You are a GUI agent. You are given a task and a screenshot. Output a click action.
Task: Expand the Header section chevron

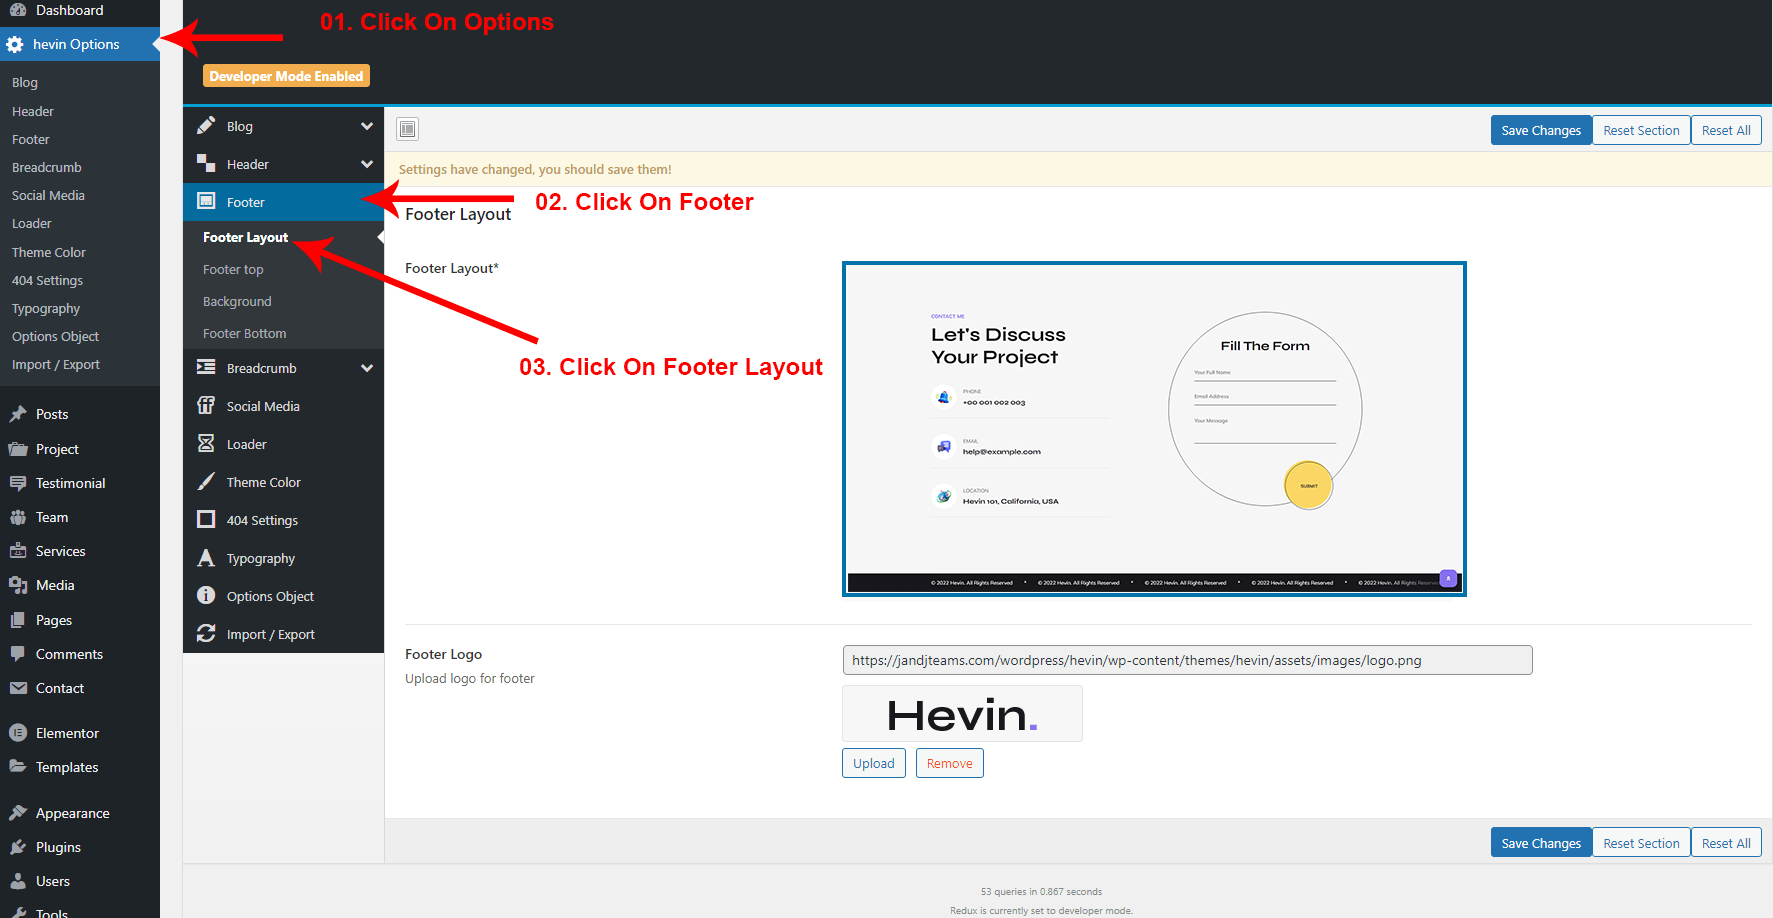click(x=367, y=164)
